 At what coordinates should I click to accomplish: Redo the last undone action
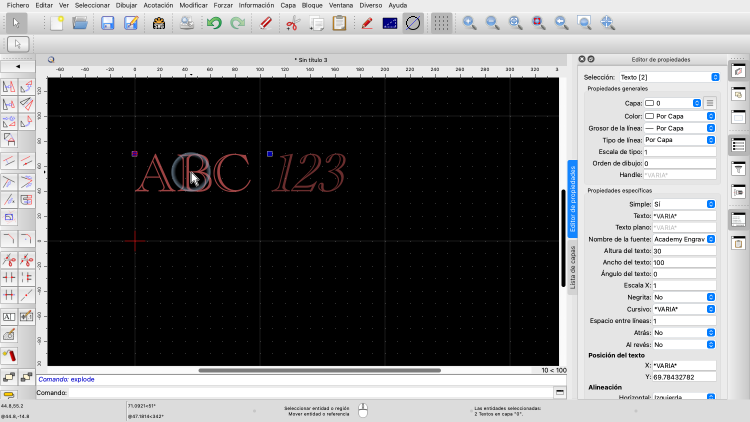(238, 23)
